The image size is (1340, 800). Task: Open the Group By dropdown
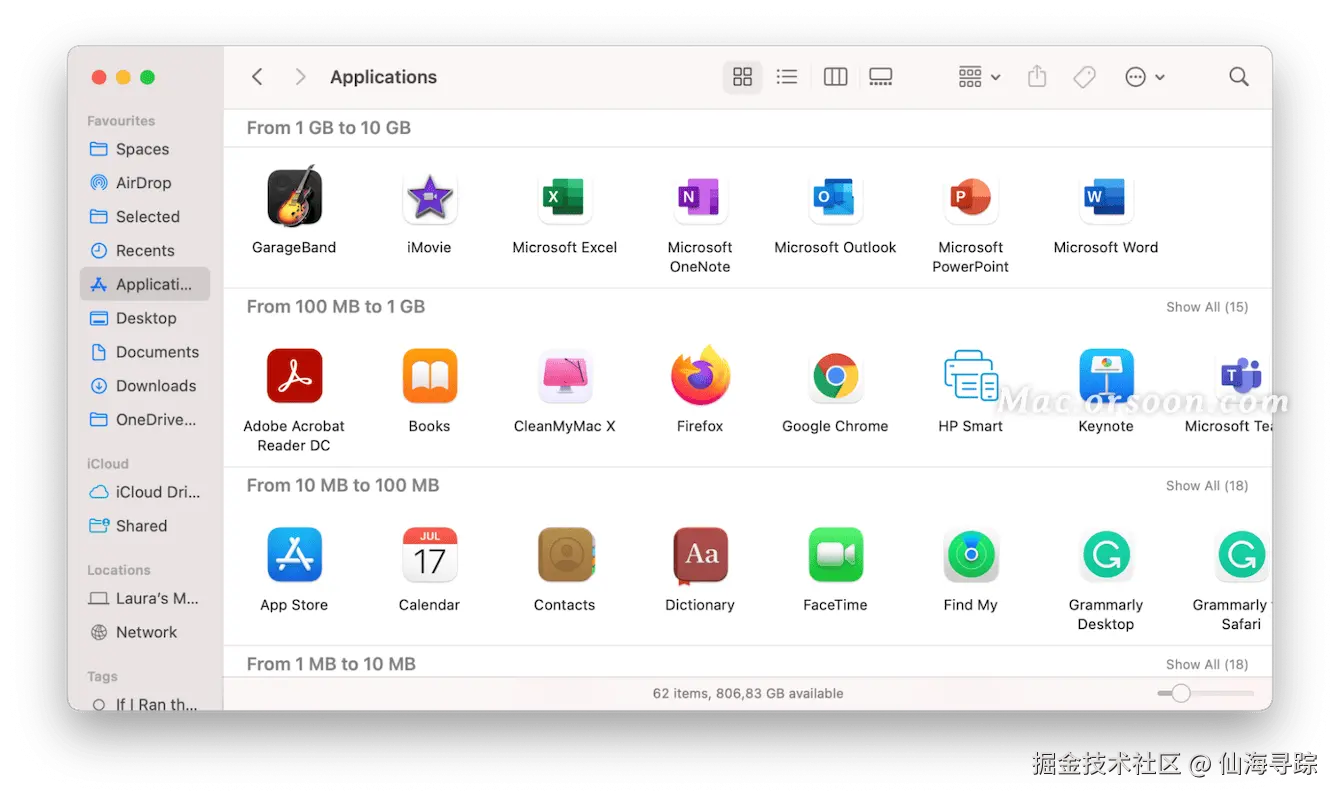[x=979, y=77]
